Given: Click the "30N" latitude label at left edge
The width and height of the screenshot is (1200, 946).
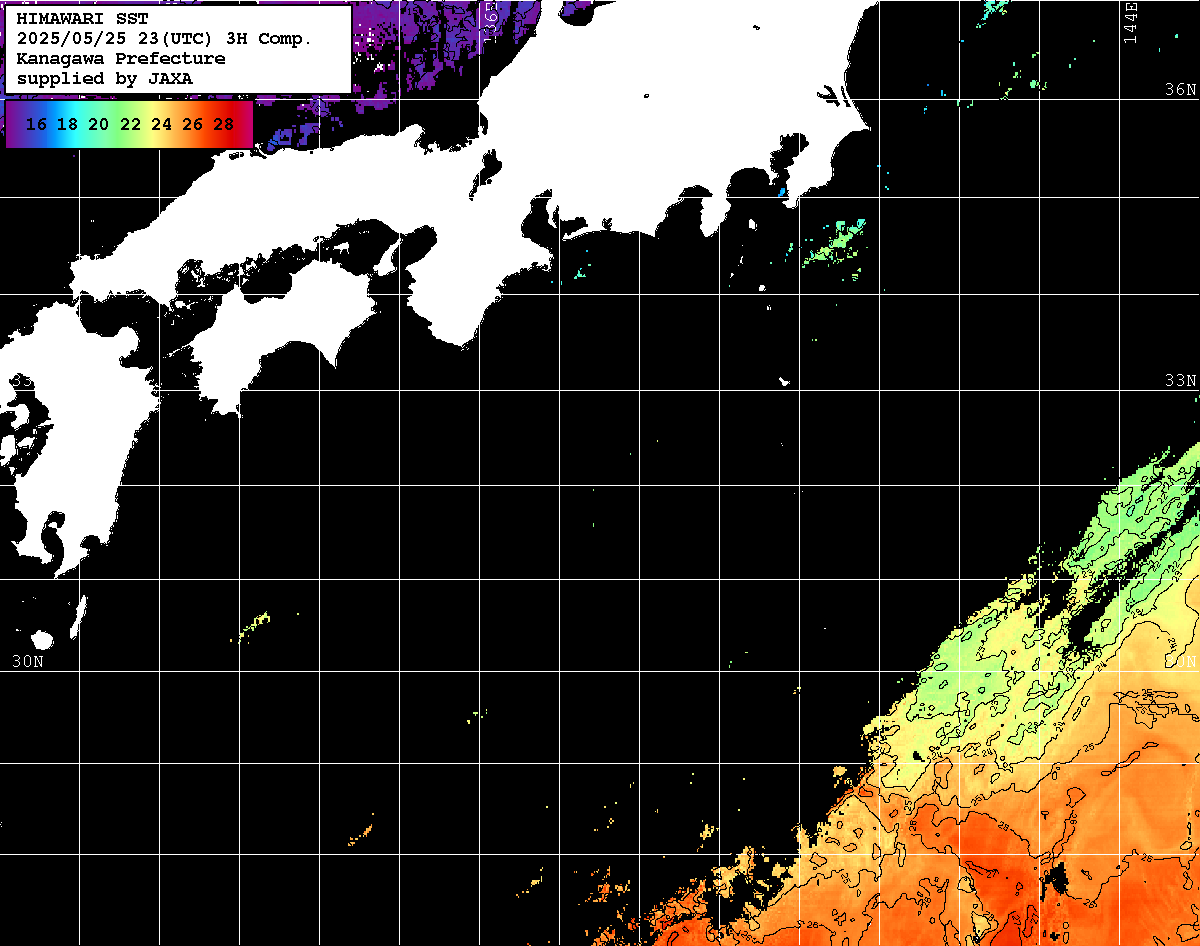Looking at the screenshot, I should 27,661.
